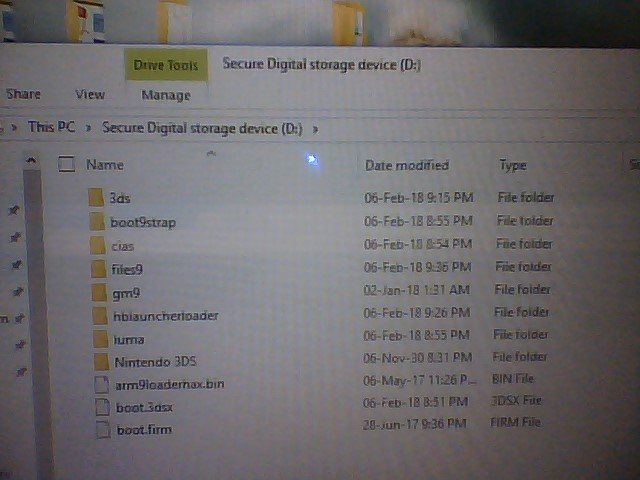Viewport: 640px width, 480px height.
Task: Sort files by Date modified column
Action: pyautogui.click(x=407, y=165)
